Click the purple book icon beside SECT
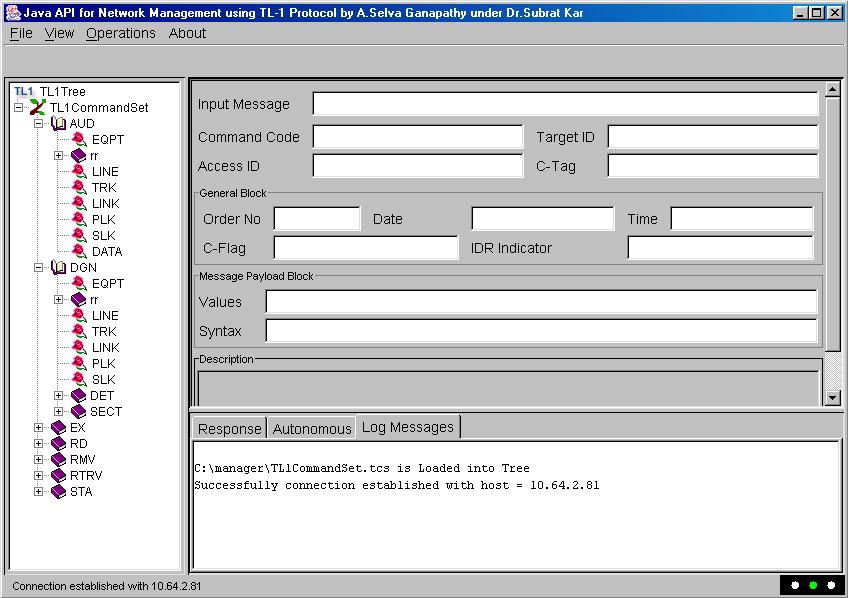 point(78,411)
